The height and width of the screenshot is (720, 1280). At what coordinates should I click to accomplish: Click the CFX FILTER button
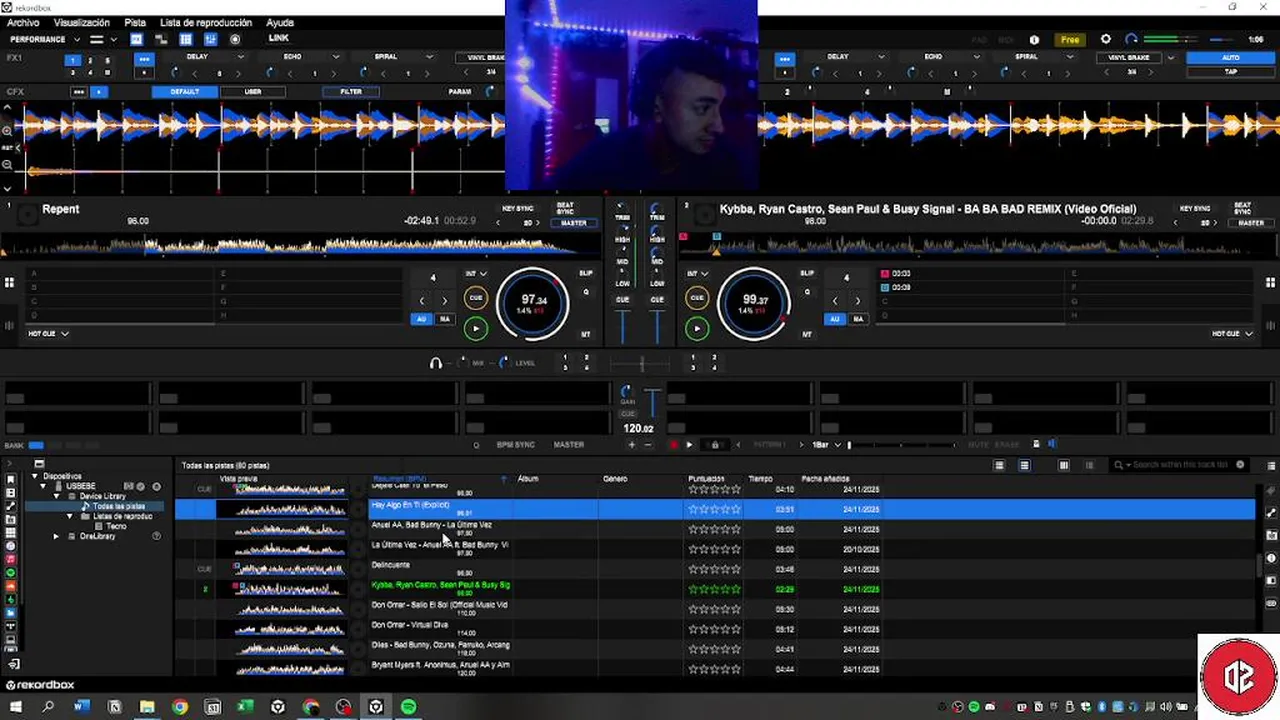(x=351, y=92)
